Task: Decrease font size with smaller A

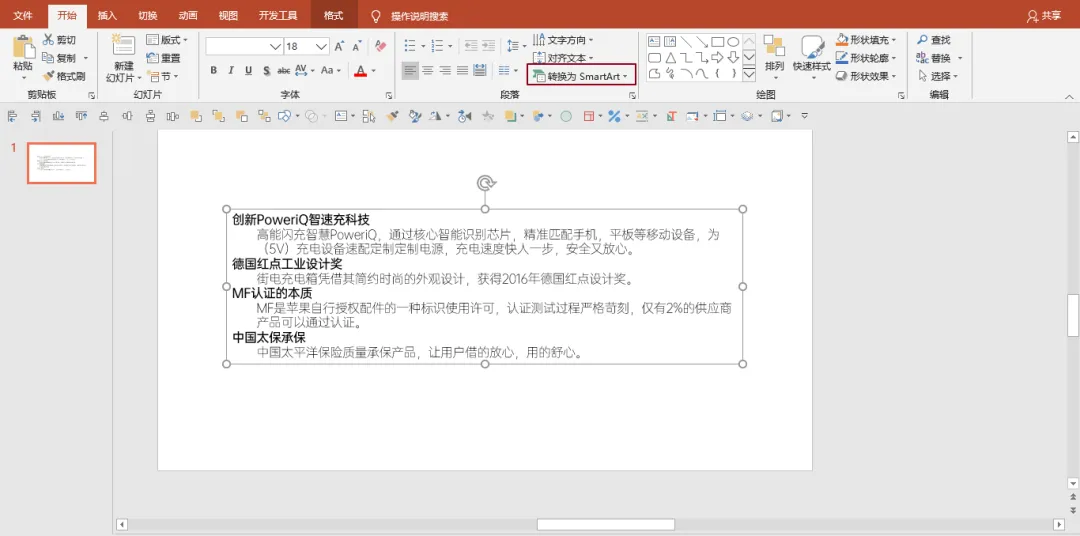Action: click(357, 46)
